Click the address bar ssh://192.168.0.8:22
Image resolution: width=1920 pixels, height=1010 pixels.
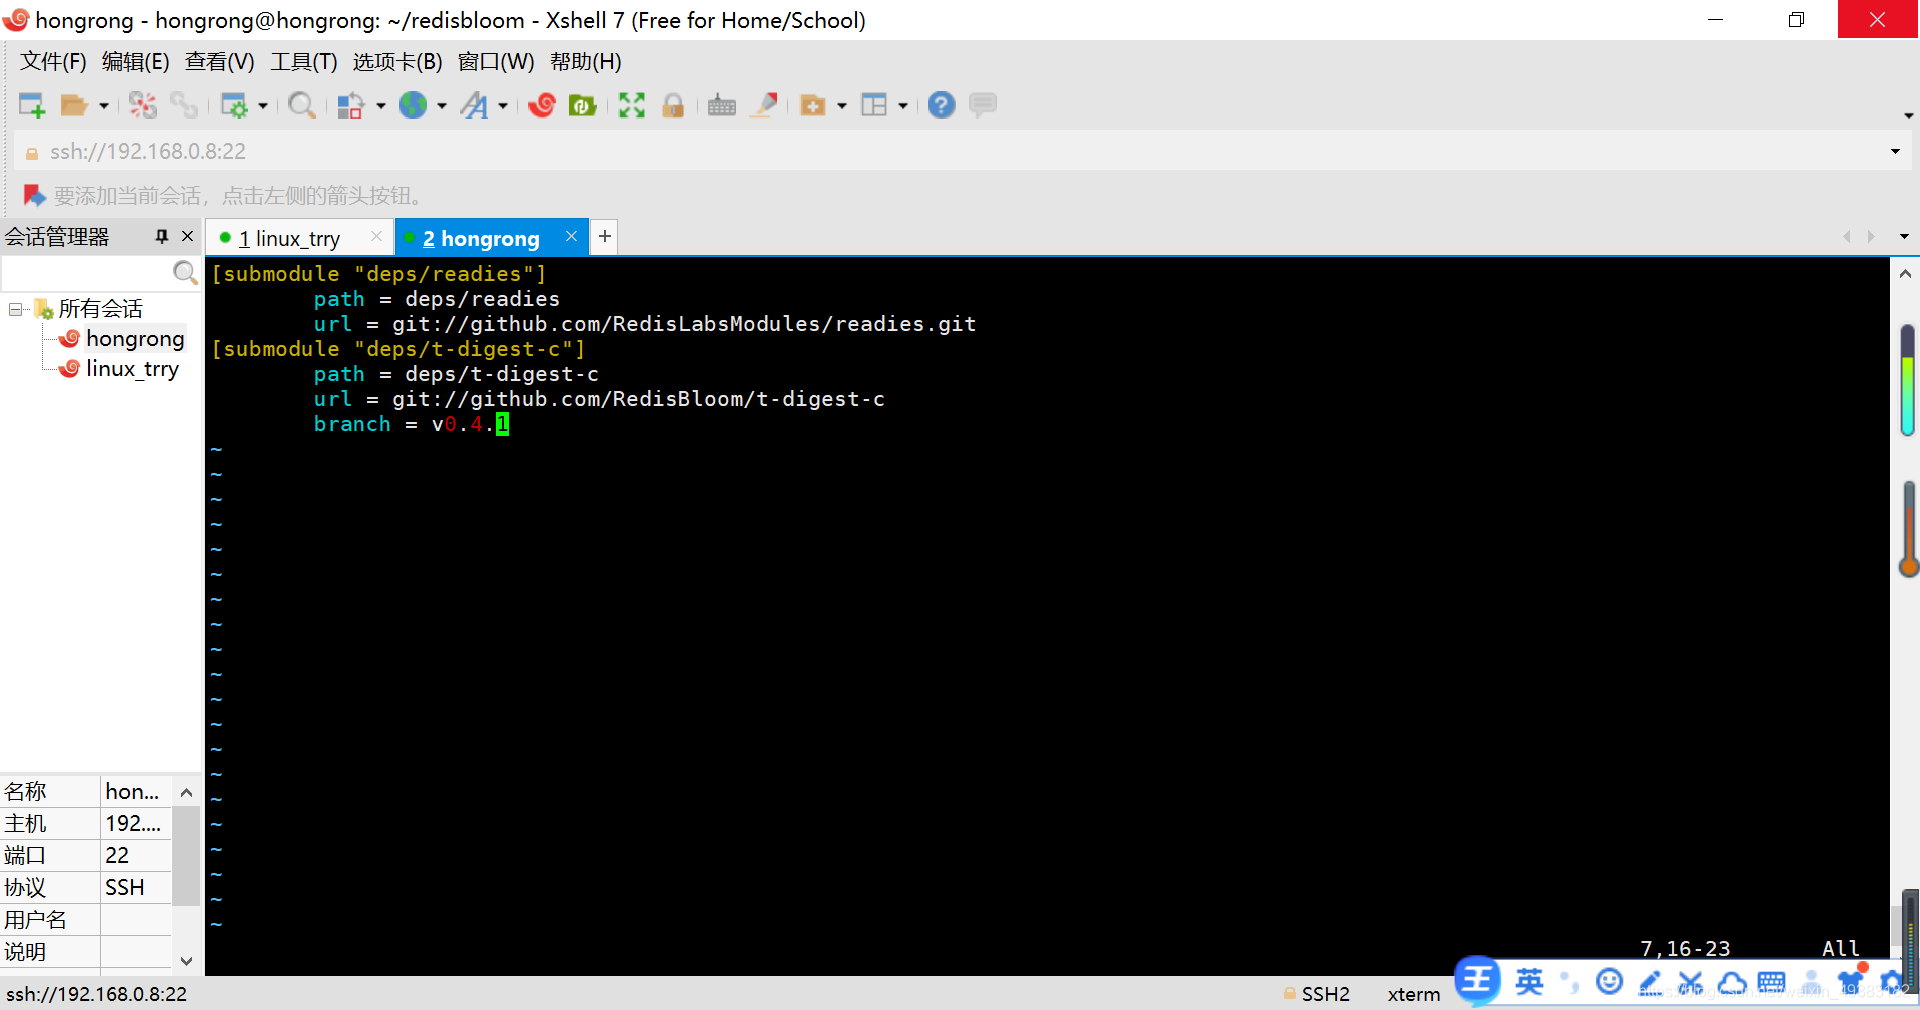pyautogui.click(x=148, y=152)
